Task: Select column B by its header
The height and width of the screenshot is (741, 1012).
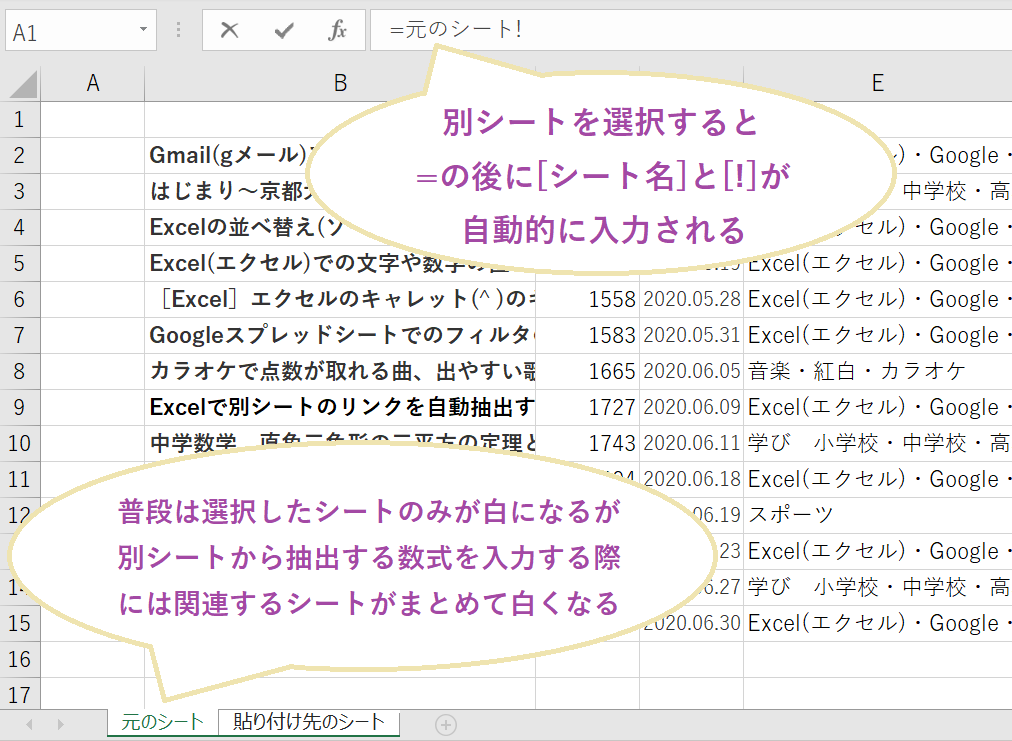Action: point(343,82)
